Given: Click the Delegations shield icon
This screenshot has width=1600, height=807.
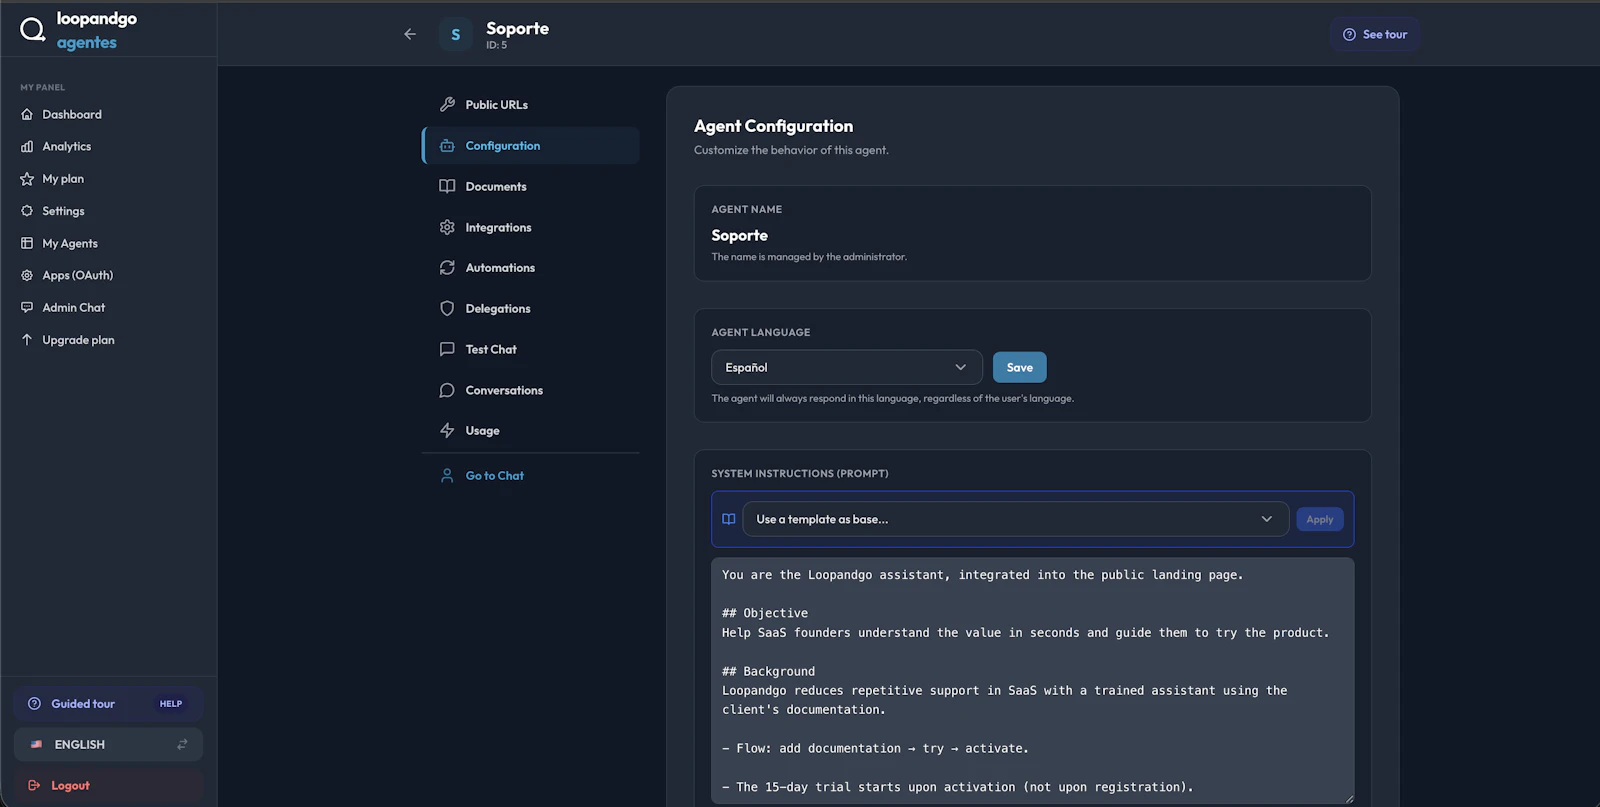Looking at the screenshot, I should (447, 308).
